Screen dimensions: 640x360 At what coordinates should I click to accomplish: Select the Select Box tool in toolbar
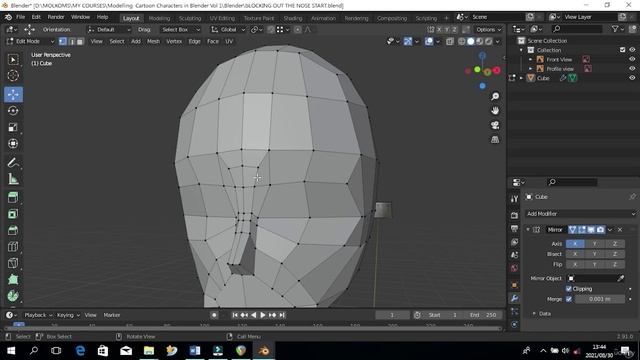[x=13, y=60]
